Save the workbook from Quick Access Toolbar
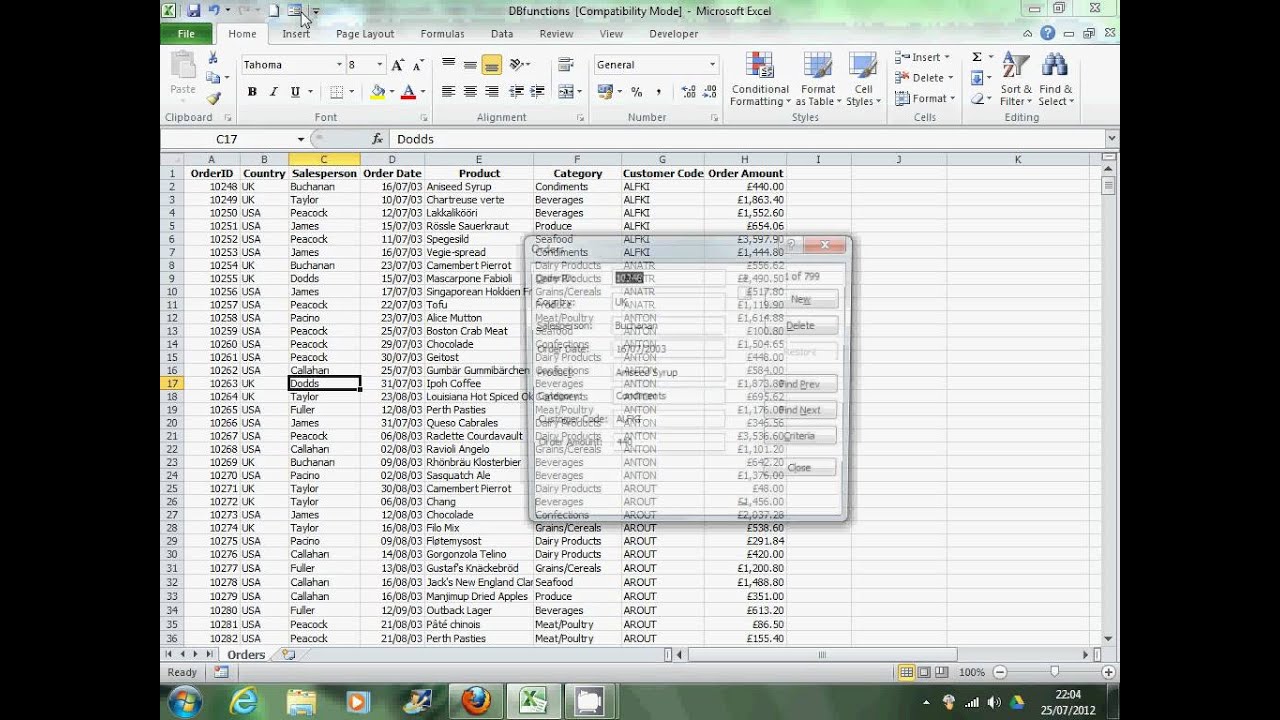Image resolution: width=1280 pixels, height=720 pixels. tap(193, 10)
